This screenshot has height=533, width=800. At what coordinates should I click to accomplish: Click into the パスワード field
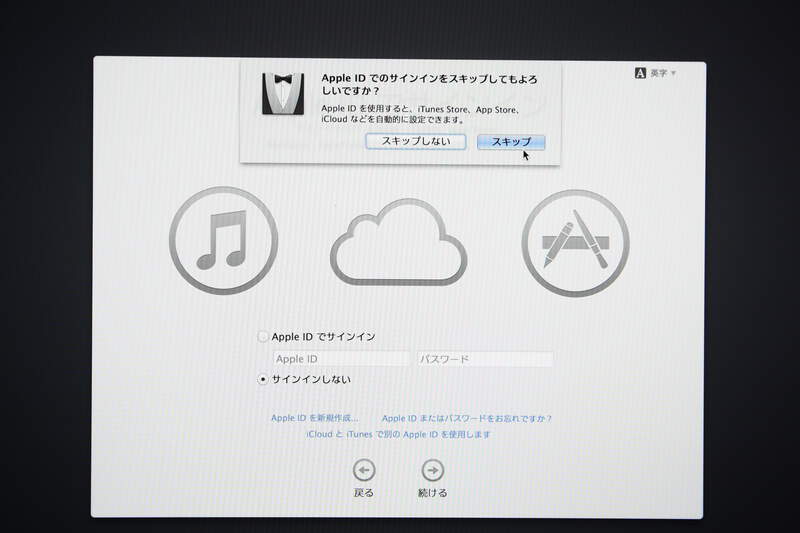[x=484, y=359]
